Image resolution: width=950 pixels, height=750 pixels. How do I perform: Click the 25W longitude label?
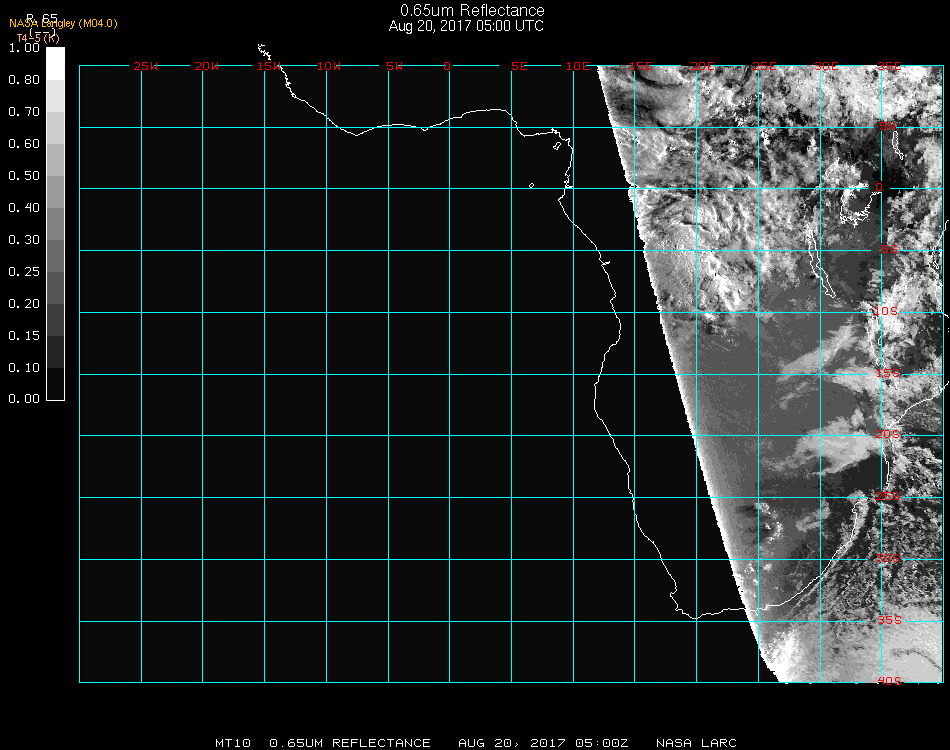click(145, 66)
